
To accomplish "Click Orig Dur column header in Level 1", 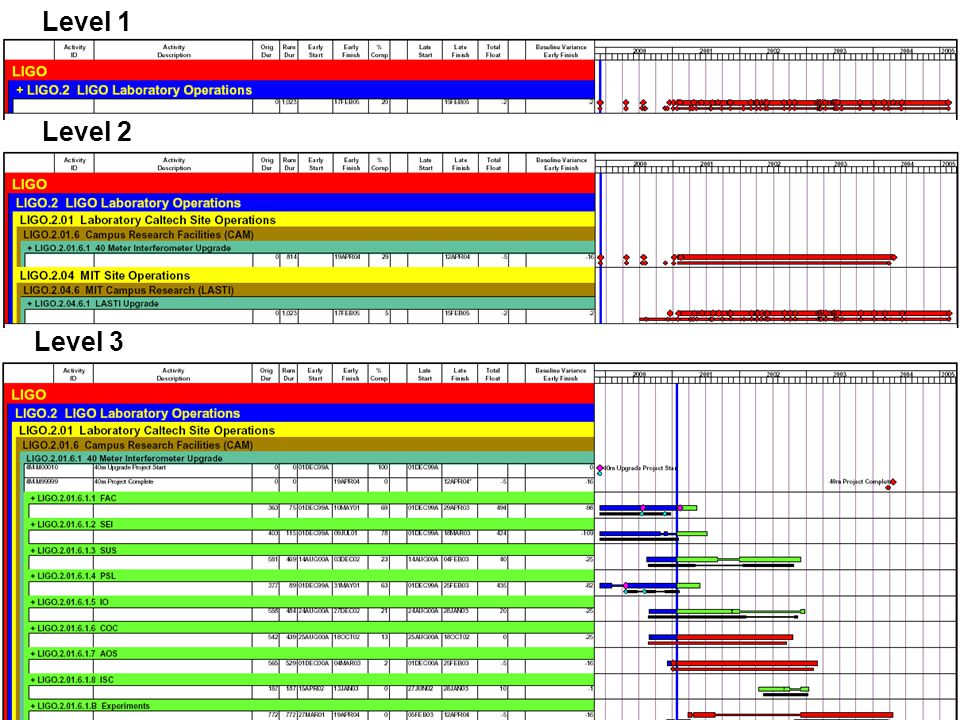I will [267, 51].
